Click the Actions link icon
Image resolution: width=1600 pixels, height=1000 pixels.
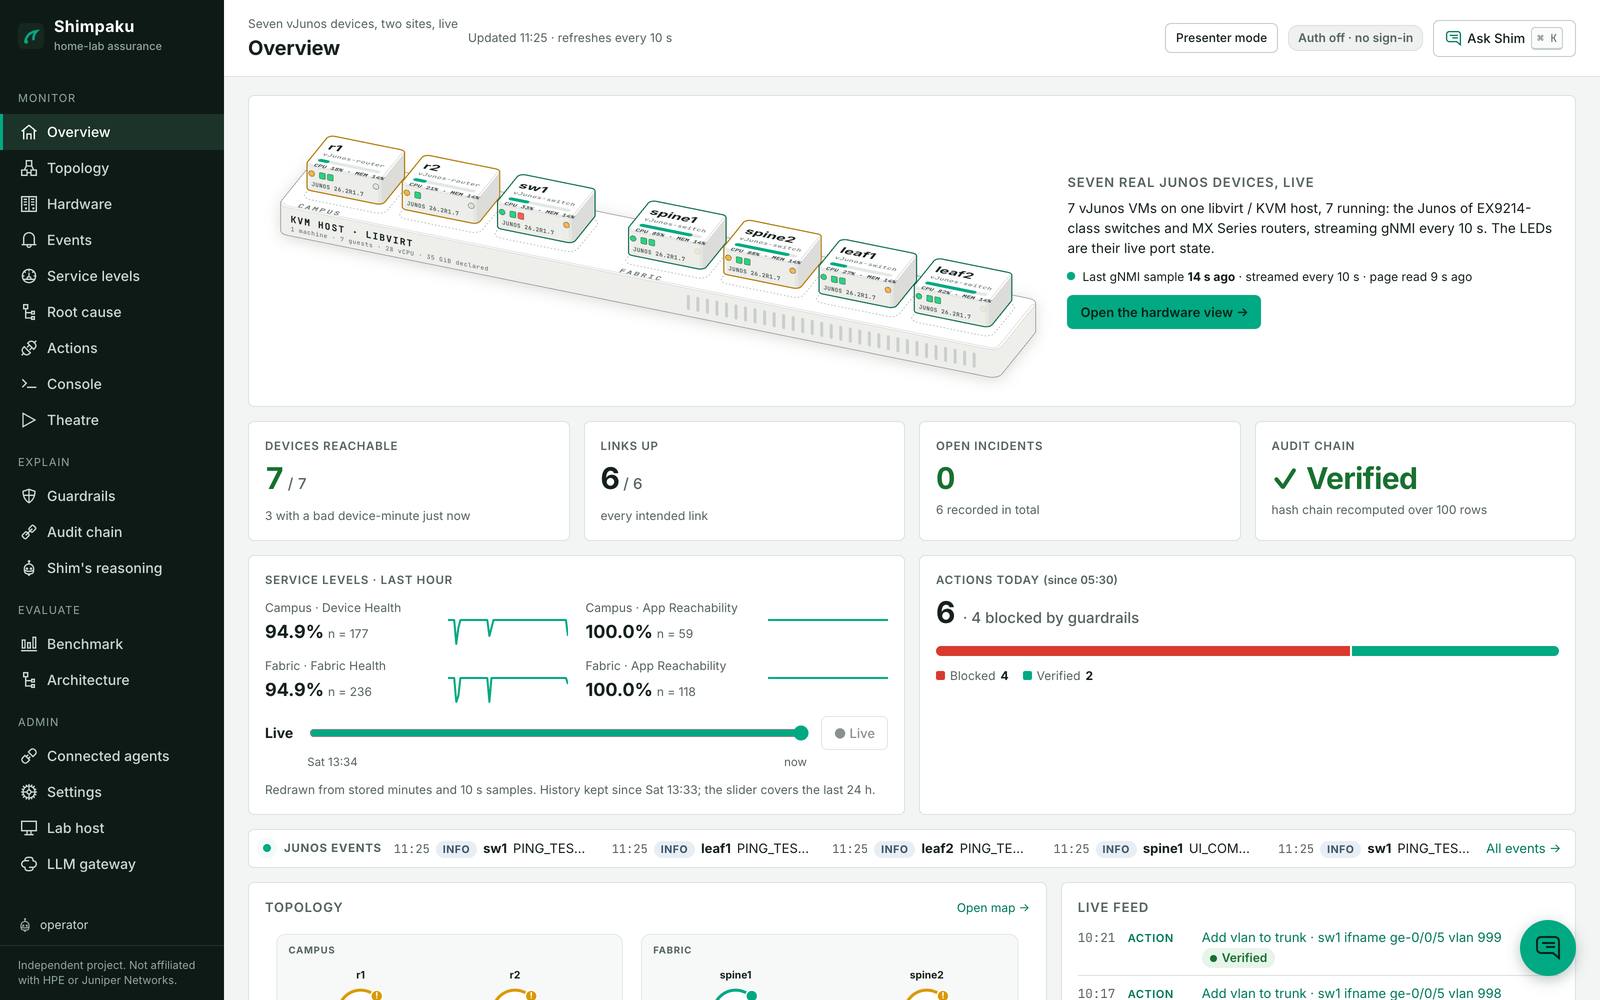point(29,348)
